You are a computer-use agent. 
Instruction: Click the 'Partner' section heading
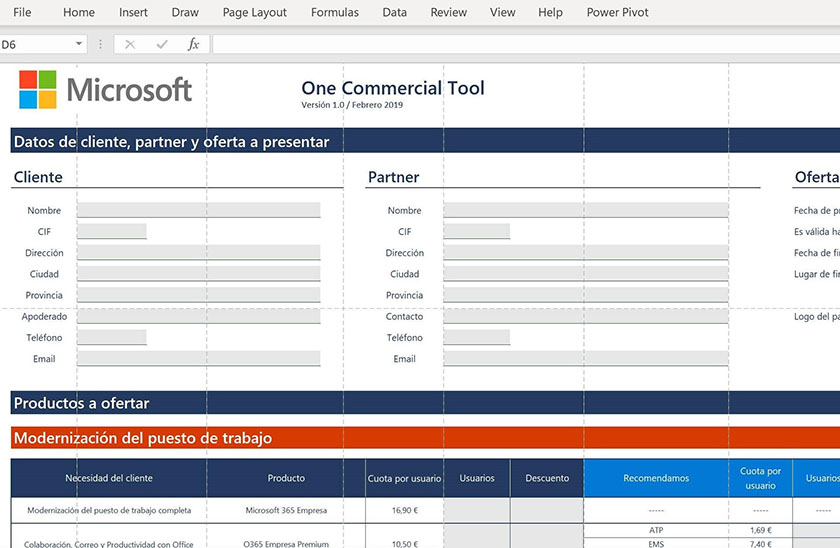(393, 177)
